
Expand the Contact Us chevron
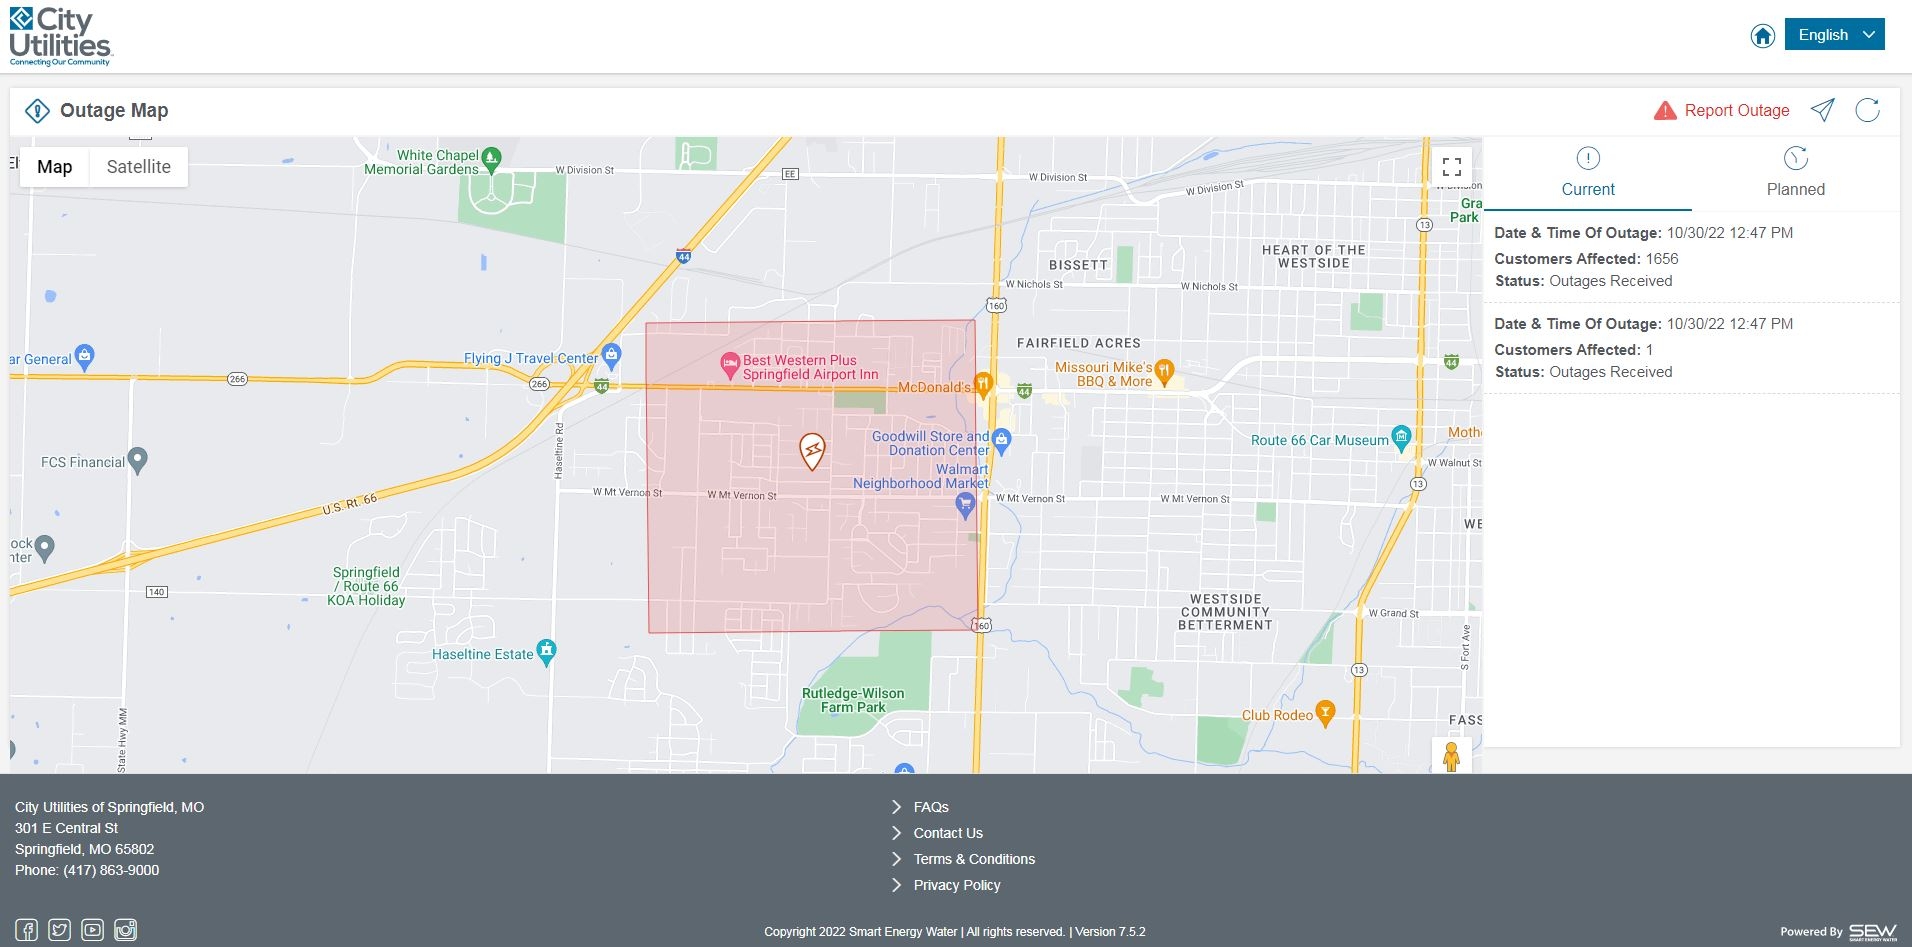897,832
